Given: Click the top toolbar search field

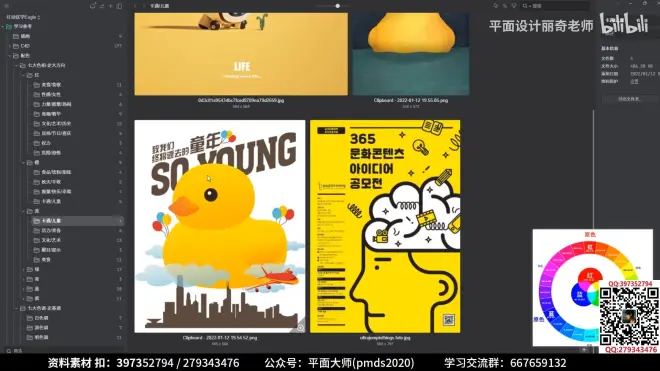Looking at the screenshot, I should point(555,6).
